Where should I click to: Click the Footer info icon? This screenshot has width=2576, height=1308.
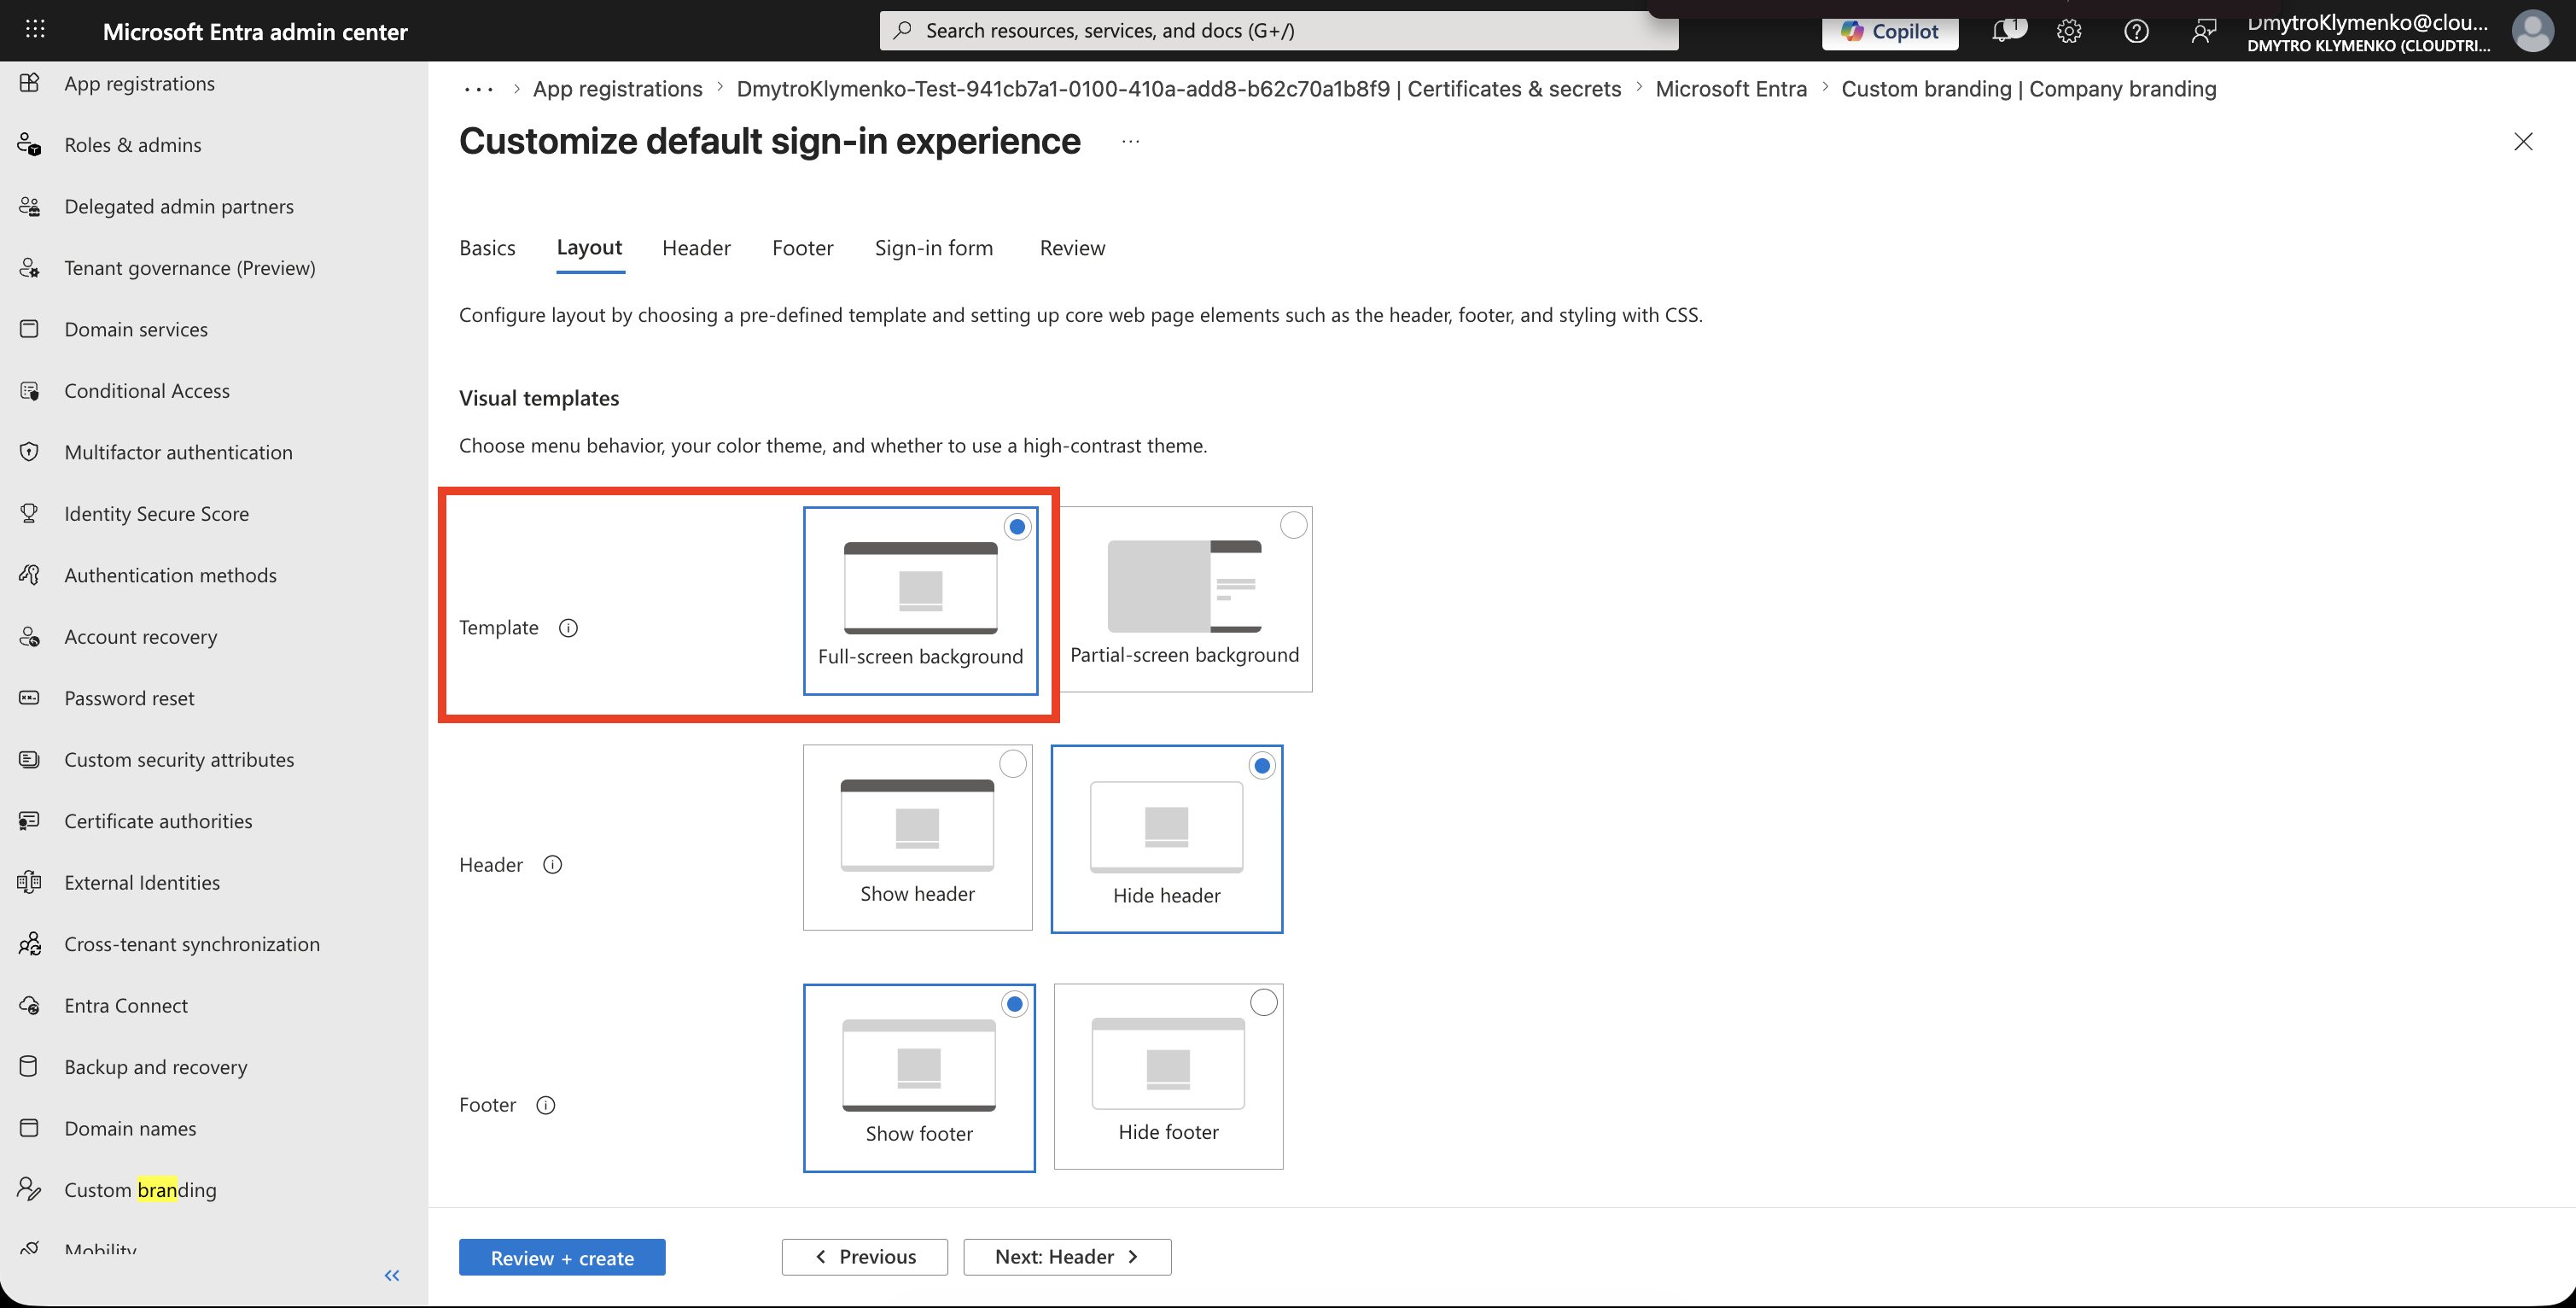[x=546, y=1105]
